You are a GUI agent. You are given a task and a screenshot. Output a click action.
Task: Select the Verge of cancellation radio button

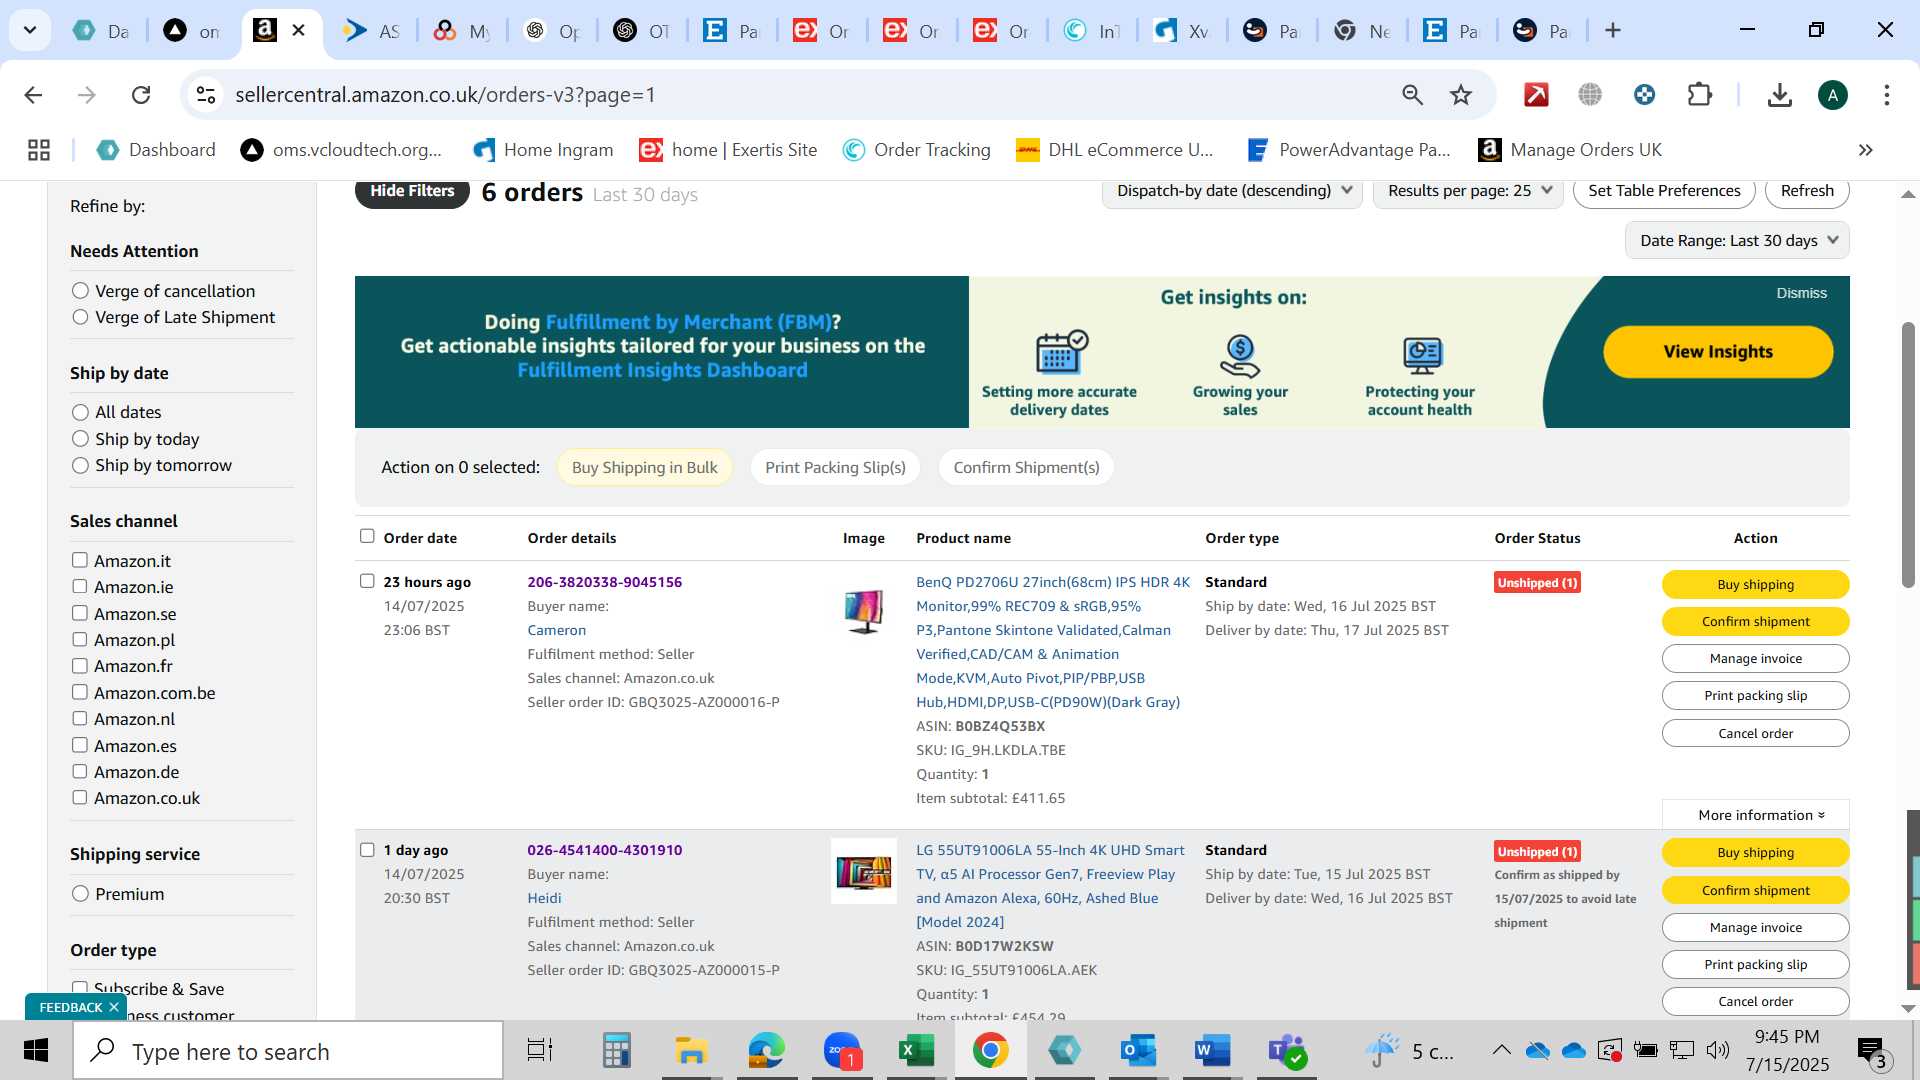[x=80, y=291]
